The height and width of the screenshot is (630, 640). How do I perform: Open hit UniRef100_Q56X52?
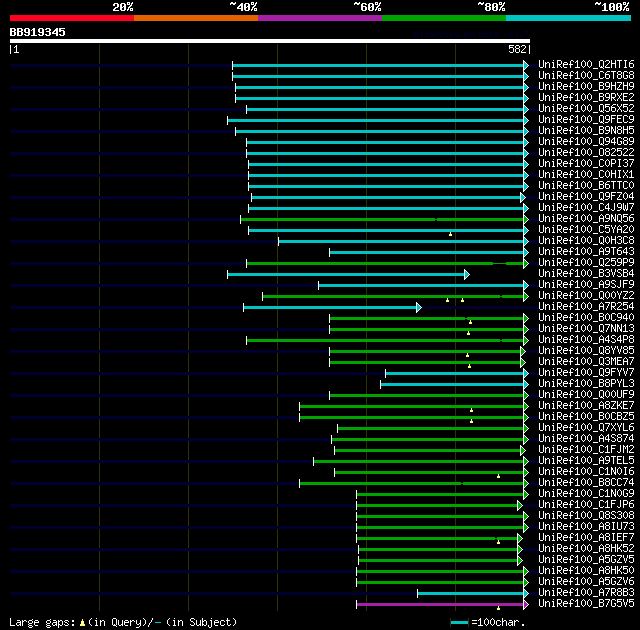(x=586, y=109)
